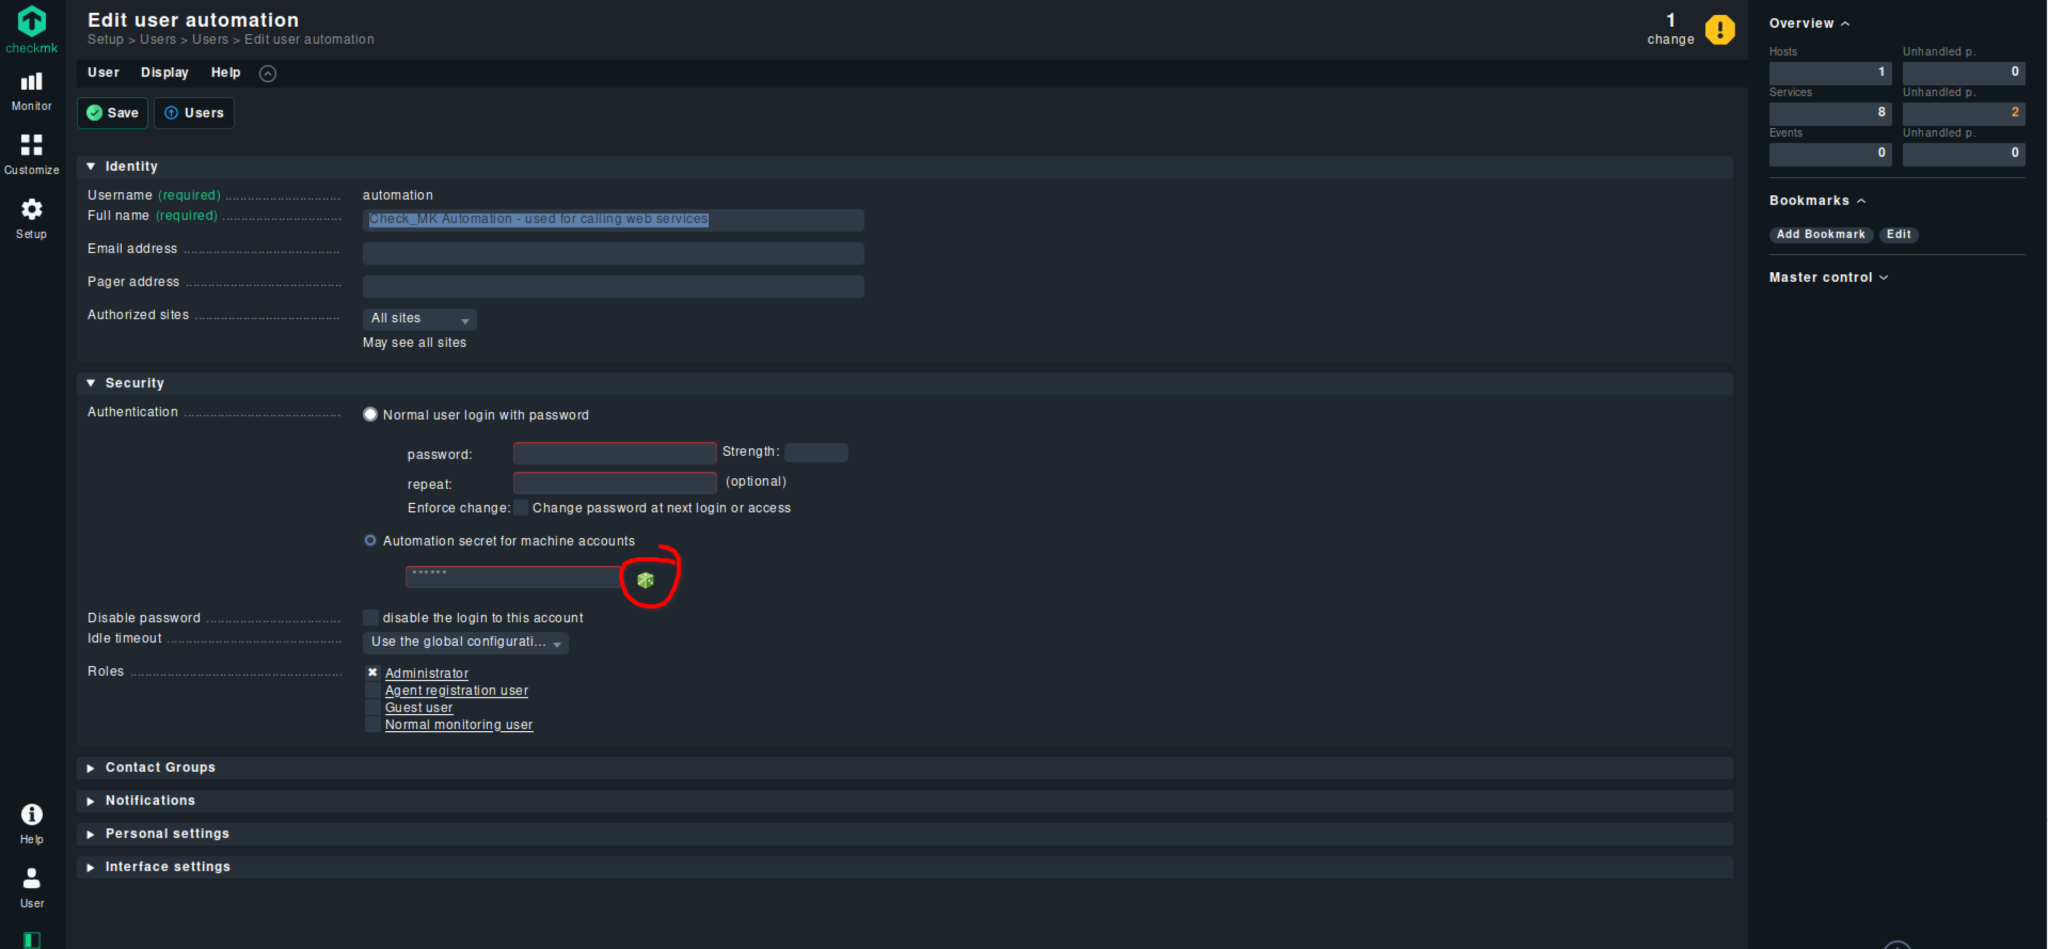Click the random secret dice icon

tap(645, 580)
